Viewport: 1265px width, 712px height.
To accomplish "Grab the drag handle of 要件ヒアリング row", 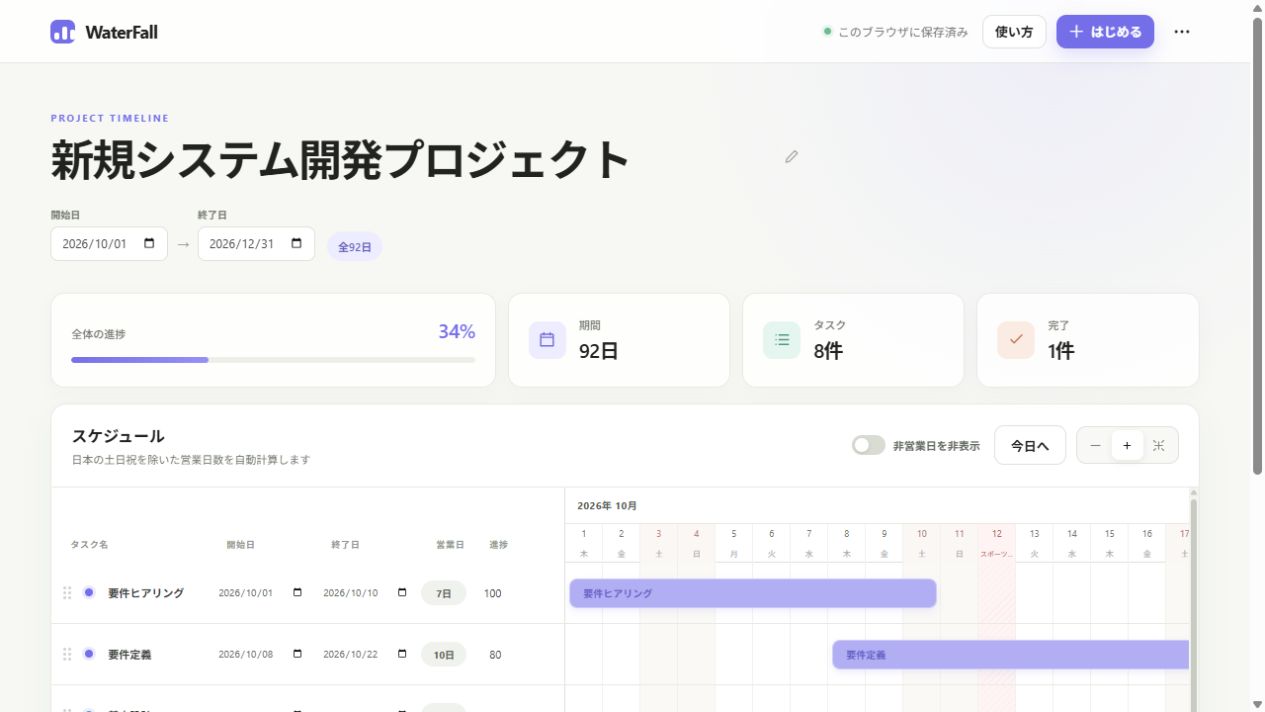I will point(67,593).
